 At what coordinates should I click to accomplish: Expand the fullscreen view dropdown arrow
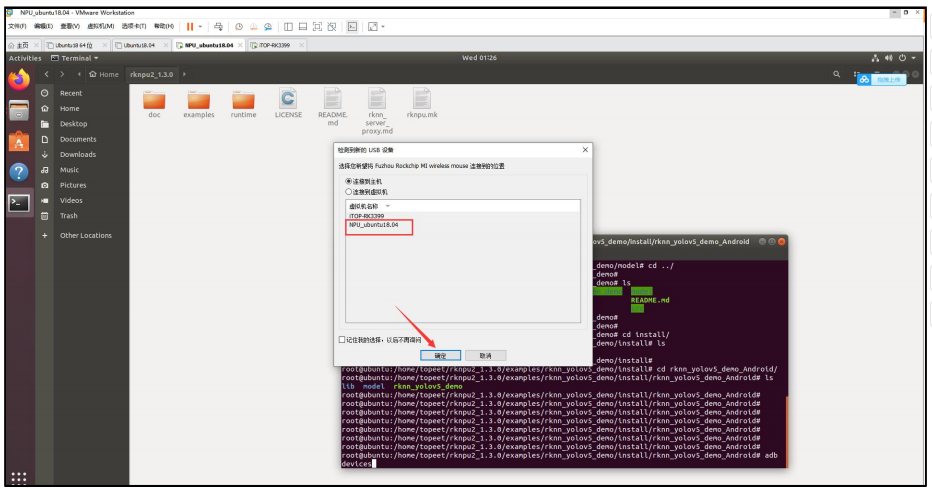[383, 26]
